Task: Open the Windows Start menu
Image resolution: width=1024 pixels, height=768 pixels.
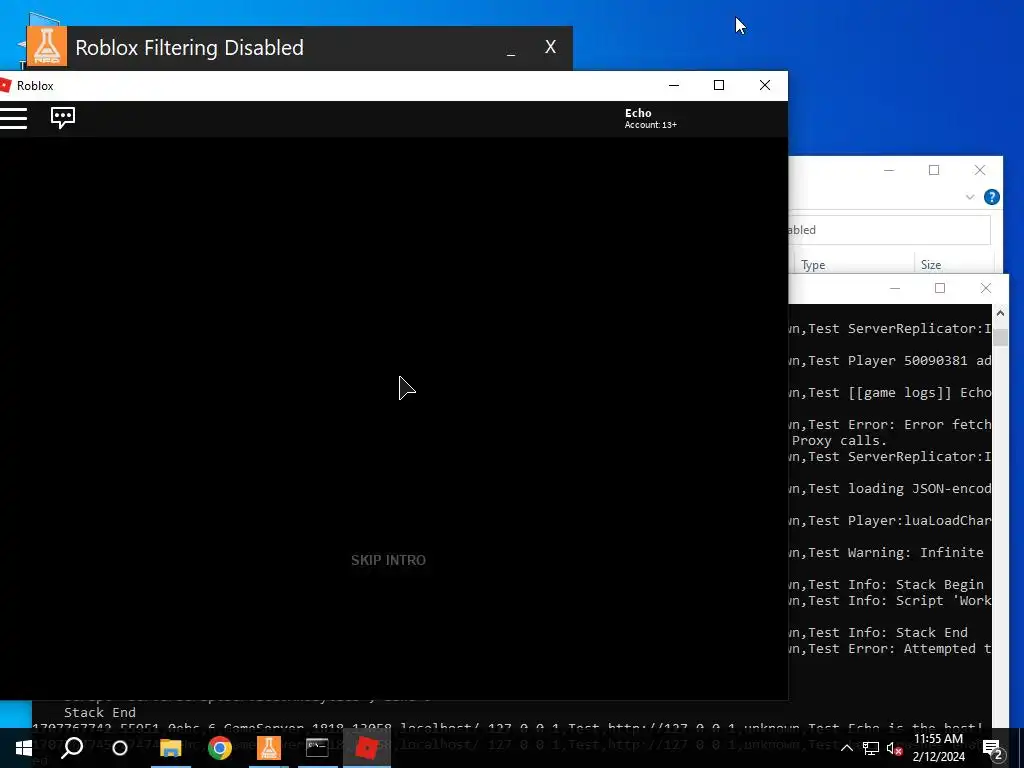Action: pyautogui.click(x=24, y=748)
